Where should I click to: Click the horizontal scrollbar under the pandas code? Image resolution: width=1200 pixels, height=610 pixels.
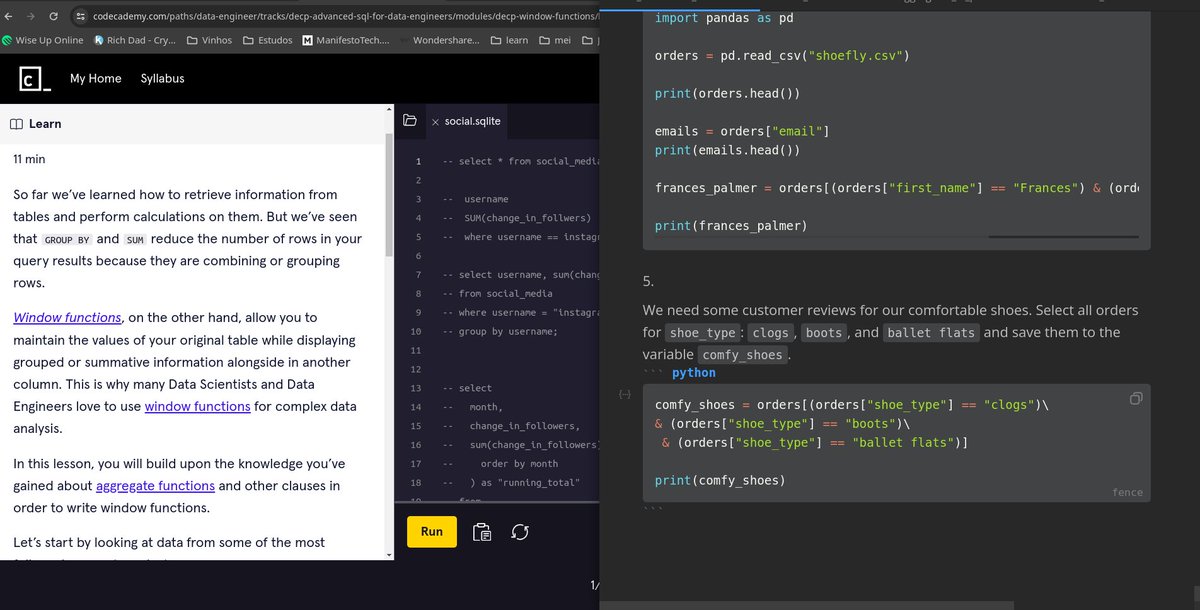tap(1063, 237)
